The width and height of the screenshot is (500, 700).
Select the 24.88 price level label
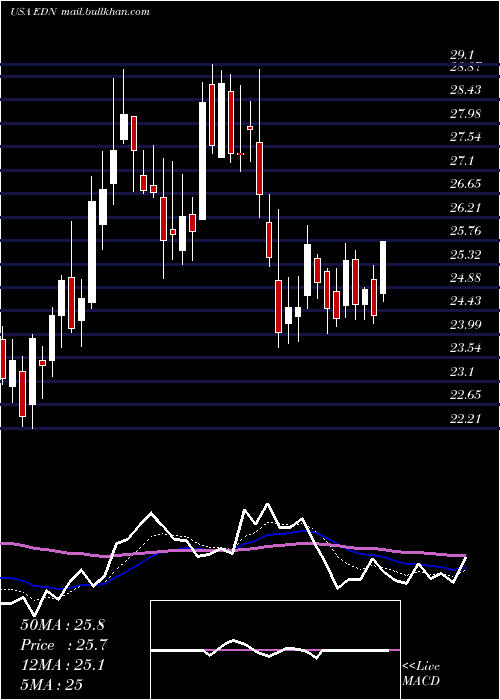coord(466,278)
